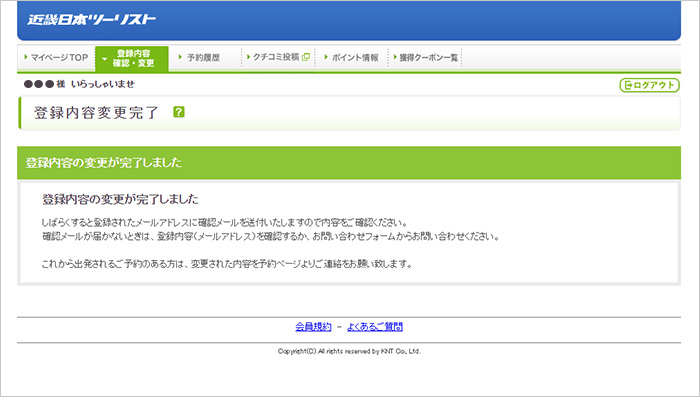Click the 近畿日本ツーリスト logo
The height and width of the screenshot is (397, 700).
click(x=92, y=20)
